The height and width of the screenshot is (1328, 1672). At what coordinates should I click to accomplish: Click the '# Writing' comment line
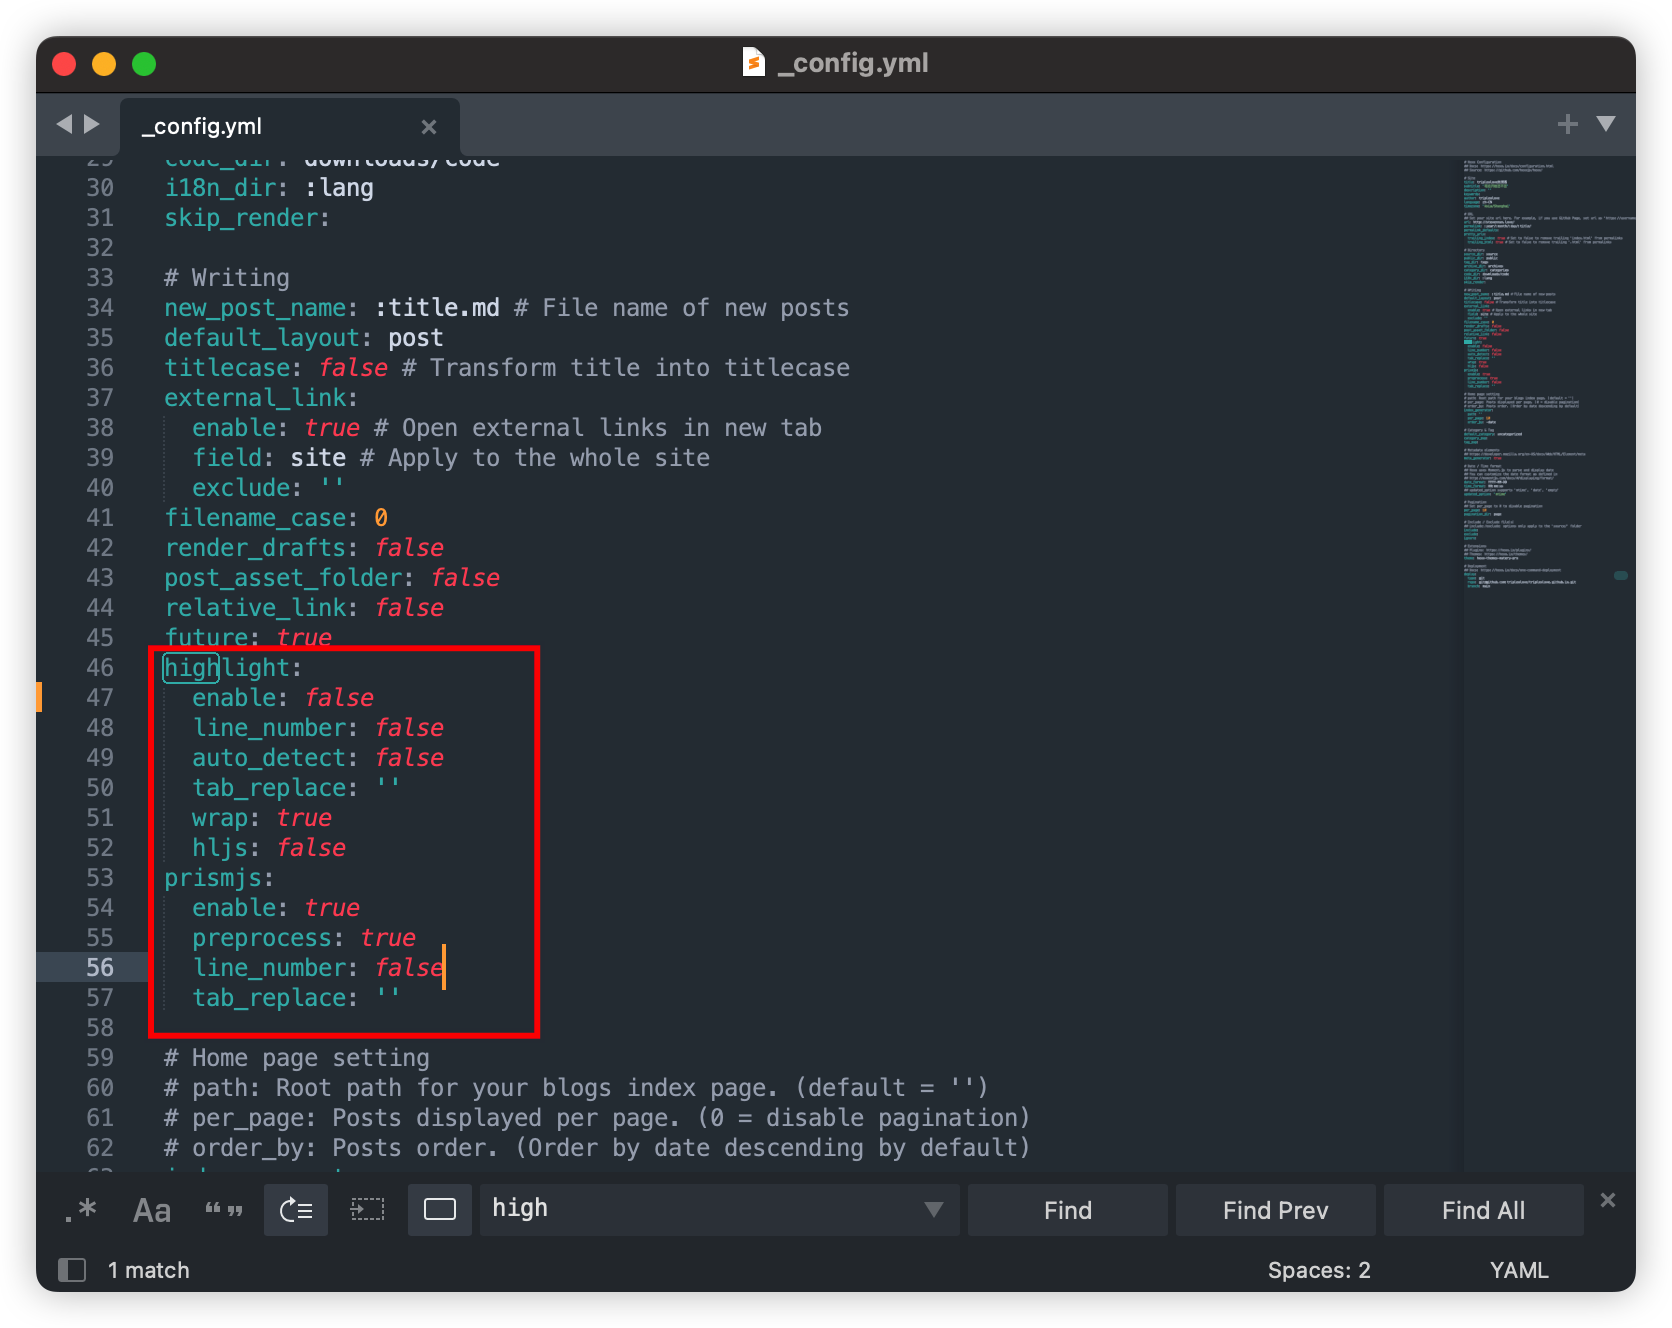click(227, 278)
